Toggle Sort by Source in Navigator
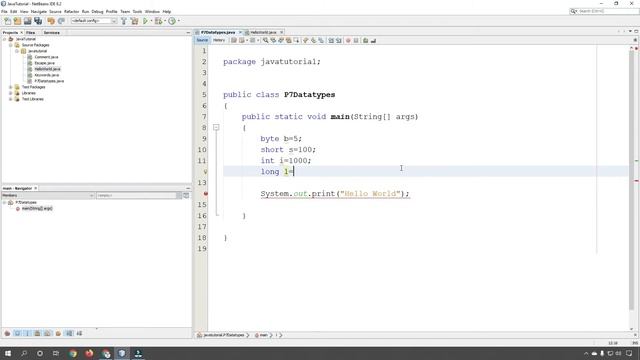This screenshot has width=640, height=360. coord(79,333)
